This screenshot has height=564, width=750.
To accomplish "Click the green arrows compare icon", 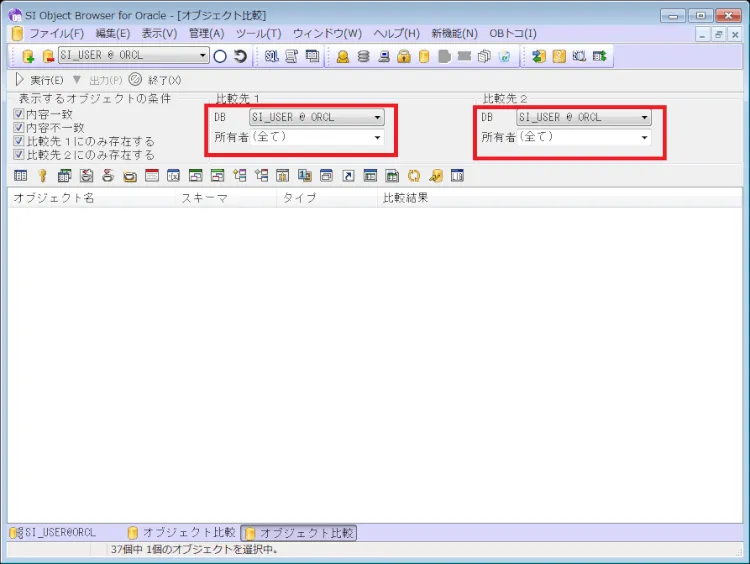I will tap(539, 56).
